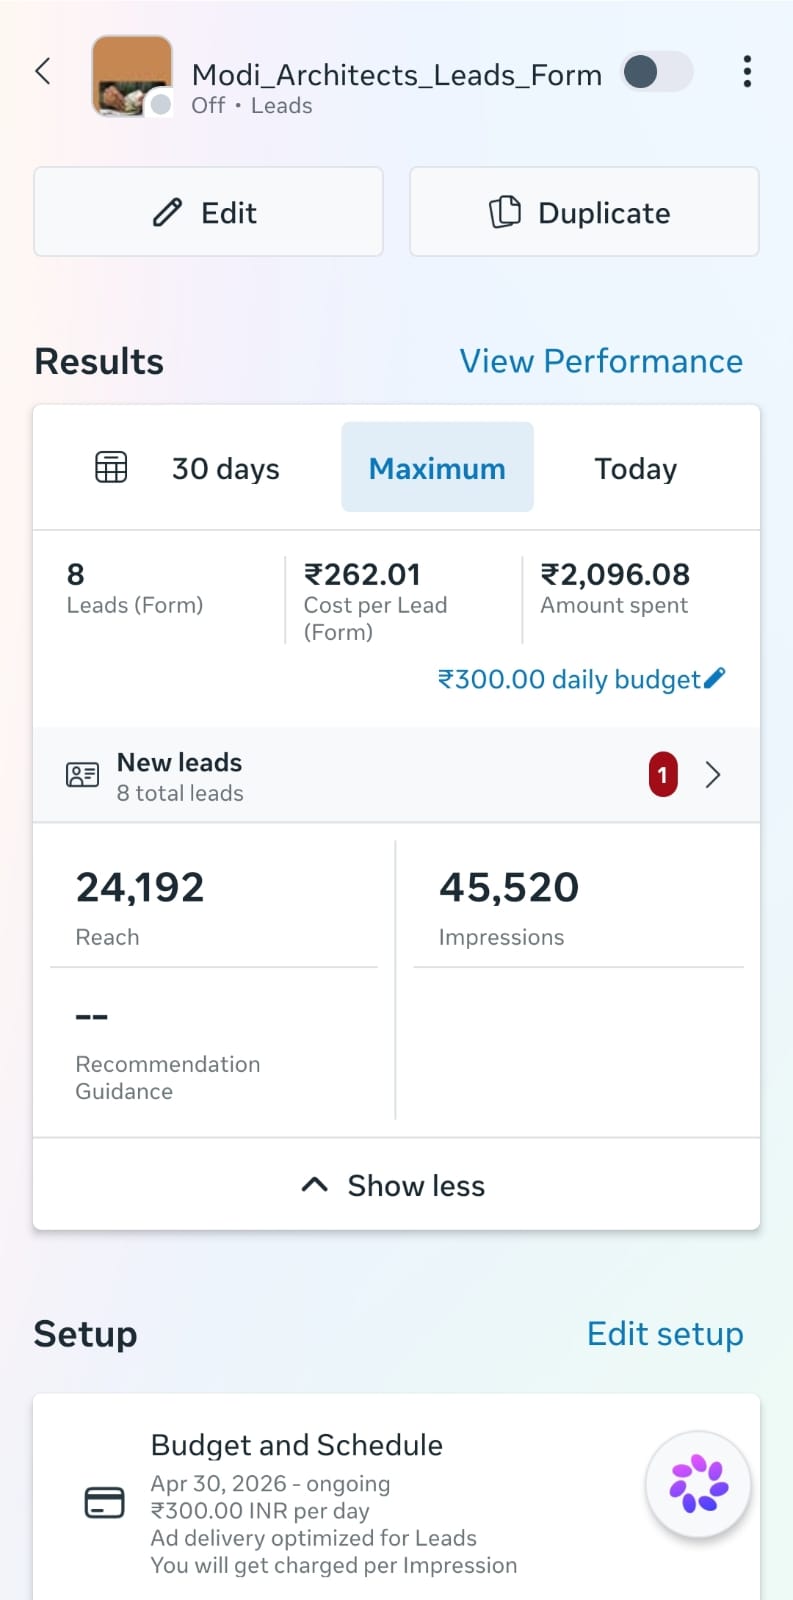Toggle the Modi_Architects_Leads_Form campaign switch
793x1600 pixels.
coord(657,71)
